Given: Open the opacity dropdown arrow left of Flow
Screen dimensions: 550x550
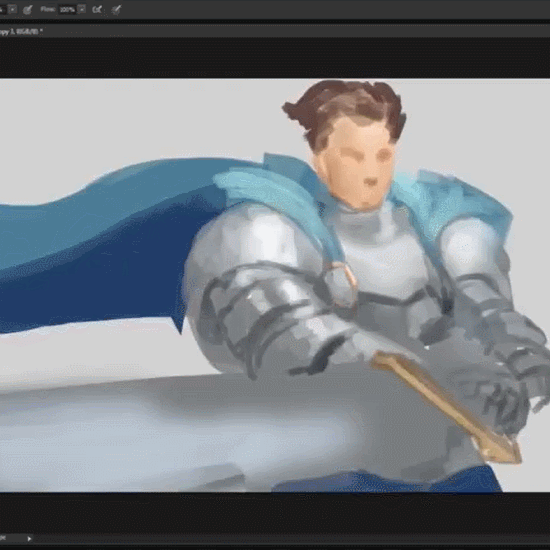Looking at the screenshot, I should click(12, 9).
